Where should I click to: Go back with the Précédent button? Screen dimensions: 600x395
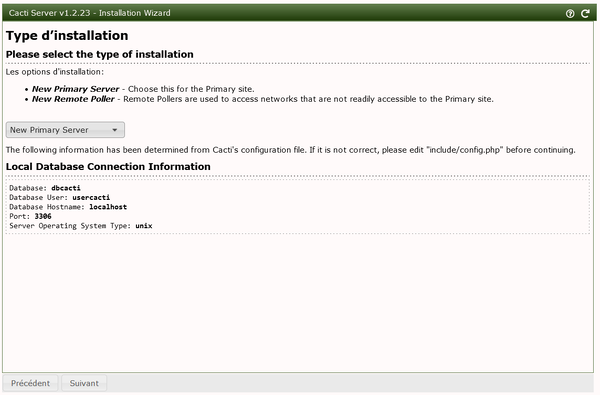[x=30, y=383]
